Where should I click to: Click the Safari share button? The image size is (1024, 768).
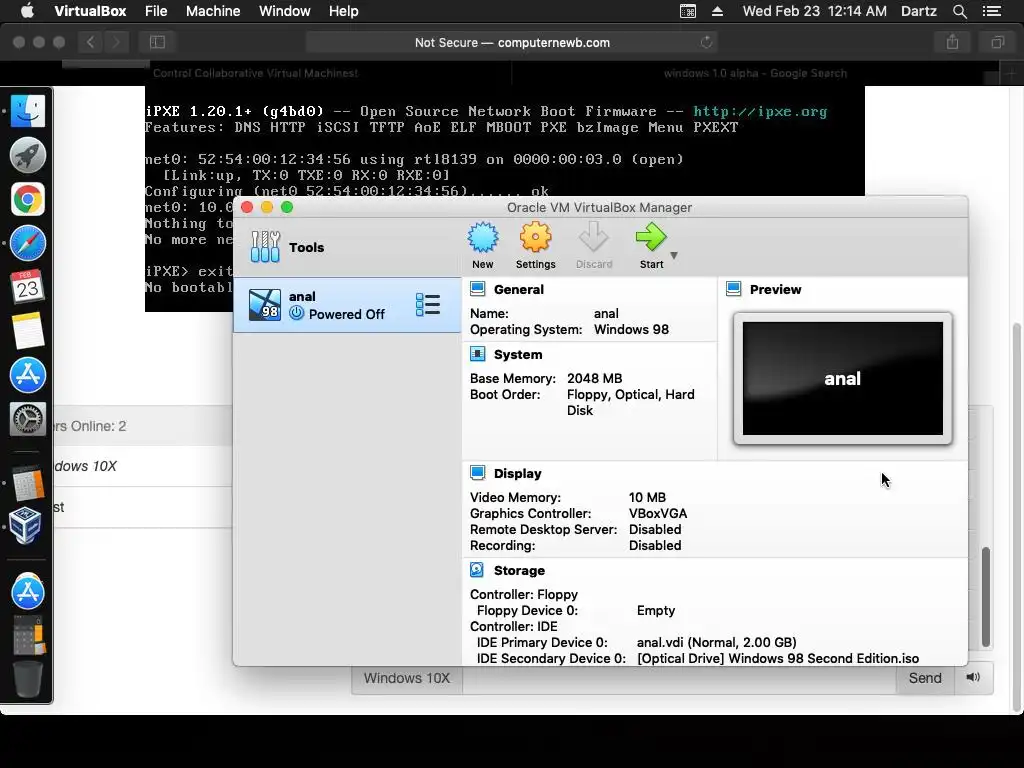click(952, 42)
